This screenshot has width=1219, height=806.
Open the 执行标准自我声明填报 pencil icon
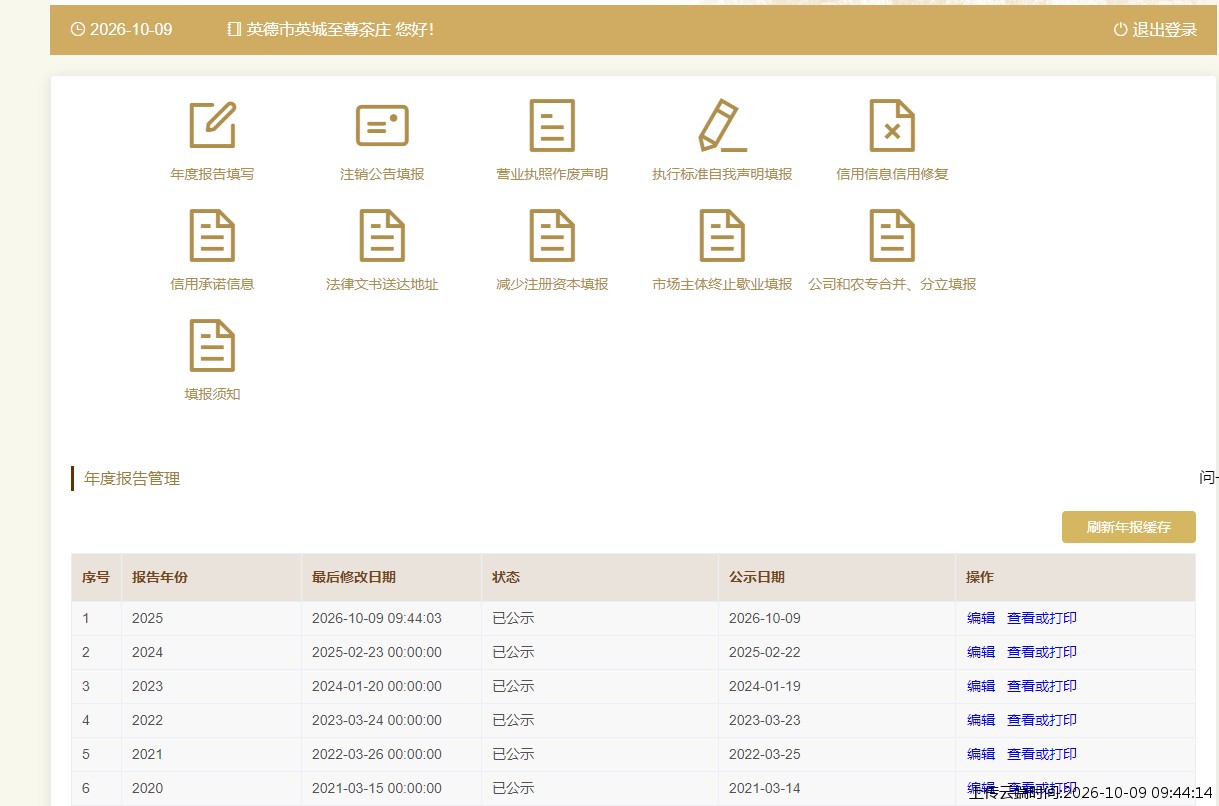pyautogui.click(x=722, y=125)
